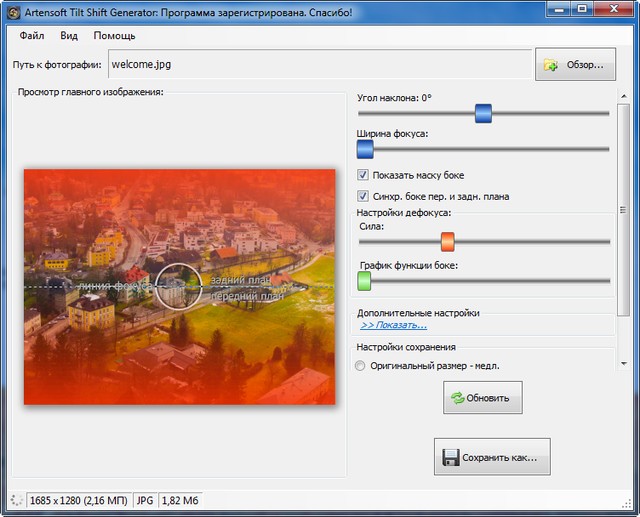Click the blue Ширина фокуса slider handle
Screen dimensions: 640x517
click(x=365, y=149)
